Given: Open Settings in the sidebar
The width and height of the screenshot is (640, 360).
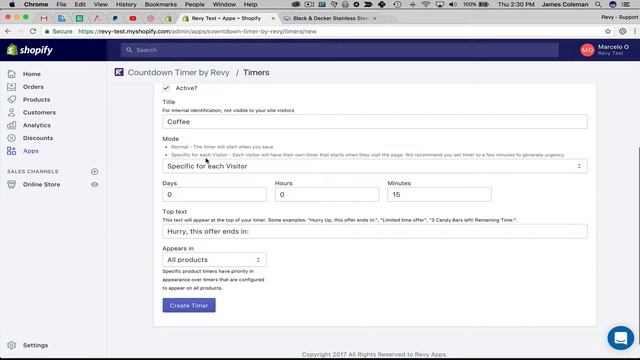Looking at the screenshot, I should pos(35,345).
